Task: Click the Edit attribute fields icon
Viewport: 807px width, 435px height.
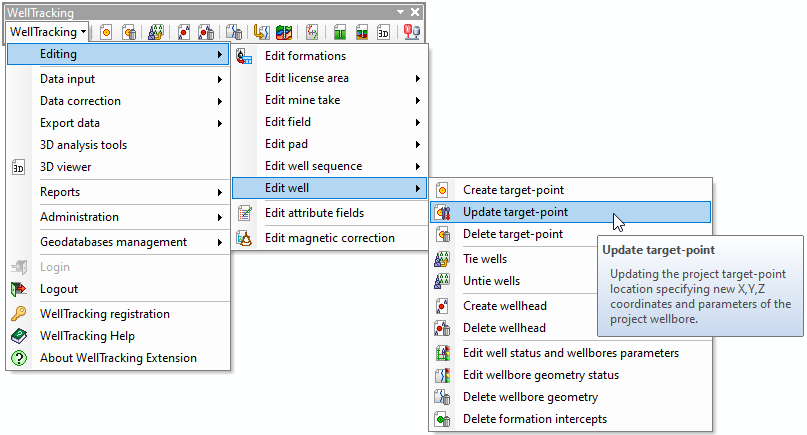Action: (x=244, y=213)
